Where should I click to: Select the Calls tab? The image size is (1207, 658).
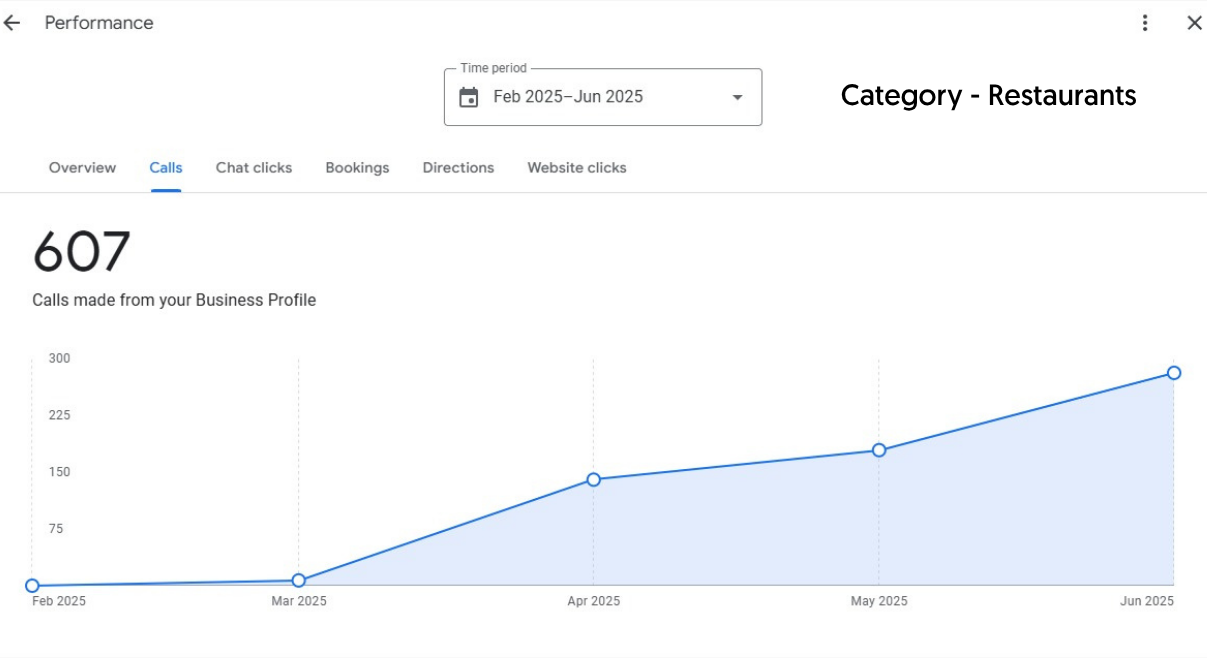click(166, 168)
